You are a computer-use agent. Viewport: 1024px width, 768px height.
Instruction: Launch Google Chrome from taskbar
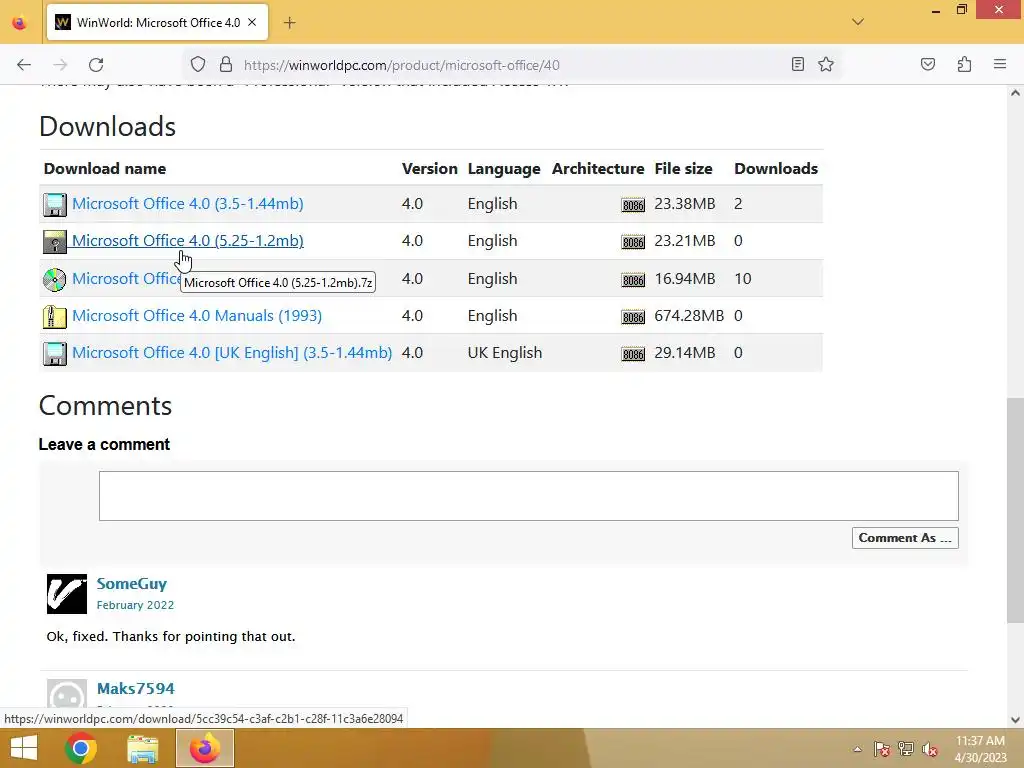(x=81, y=748)
